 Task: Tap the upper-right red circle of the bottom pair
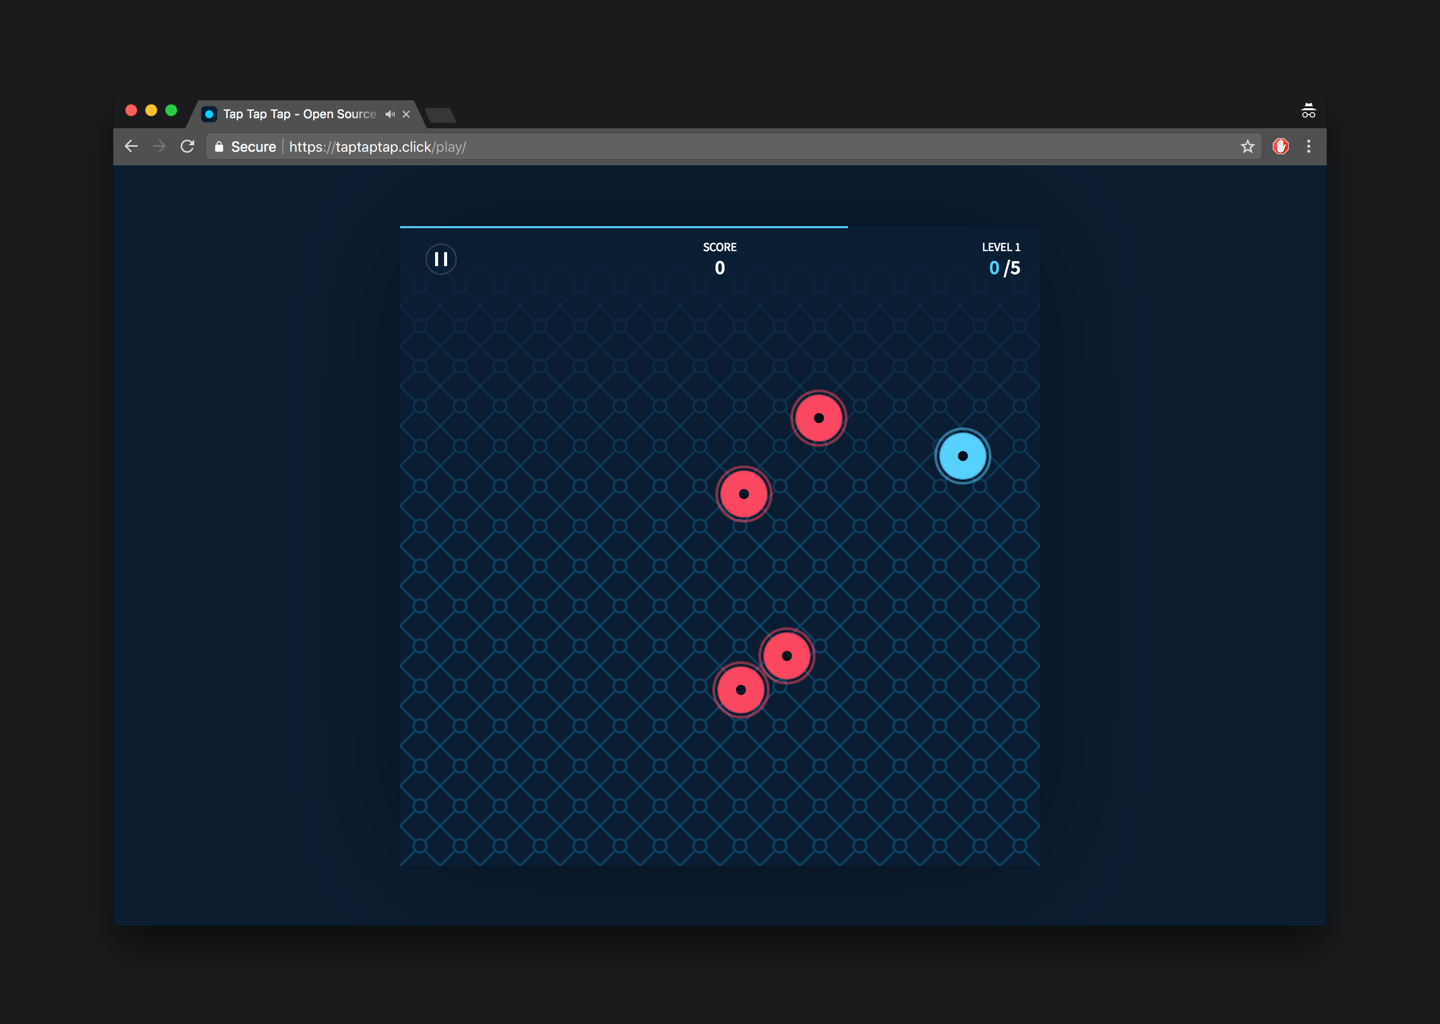point(788,655)
